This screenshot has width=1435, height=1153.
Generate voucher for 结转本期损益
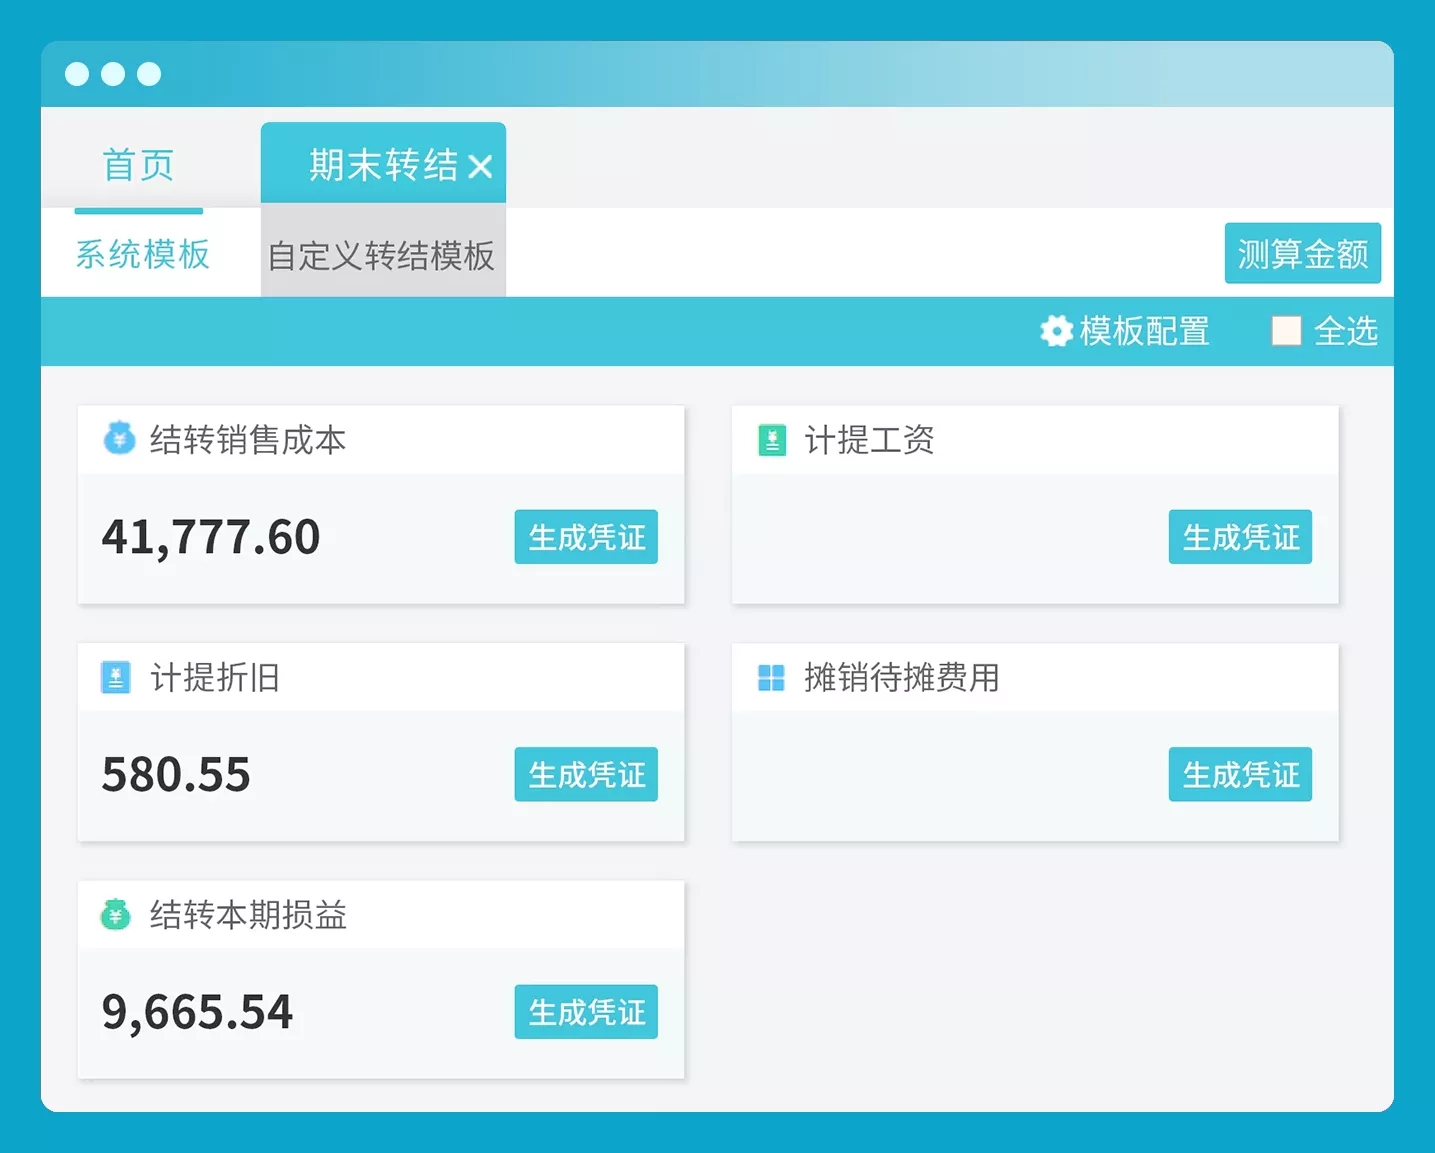click(586, 1012)
